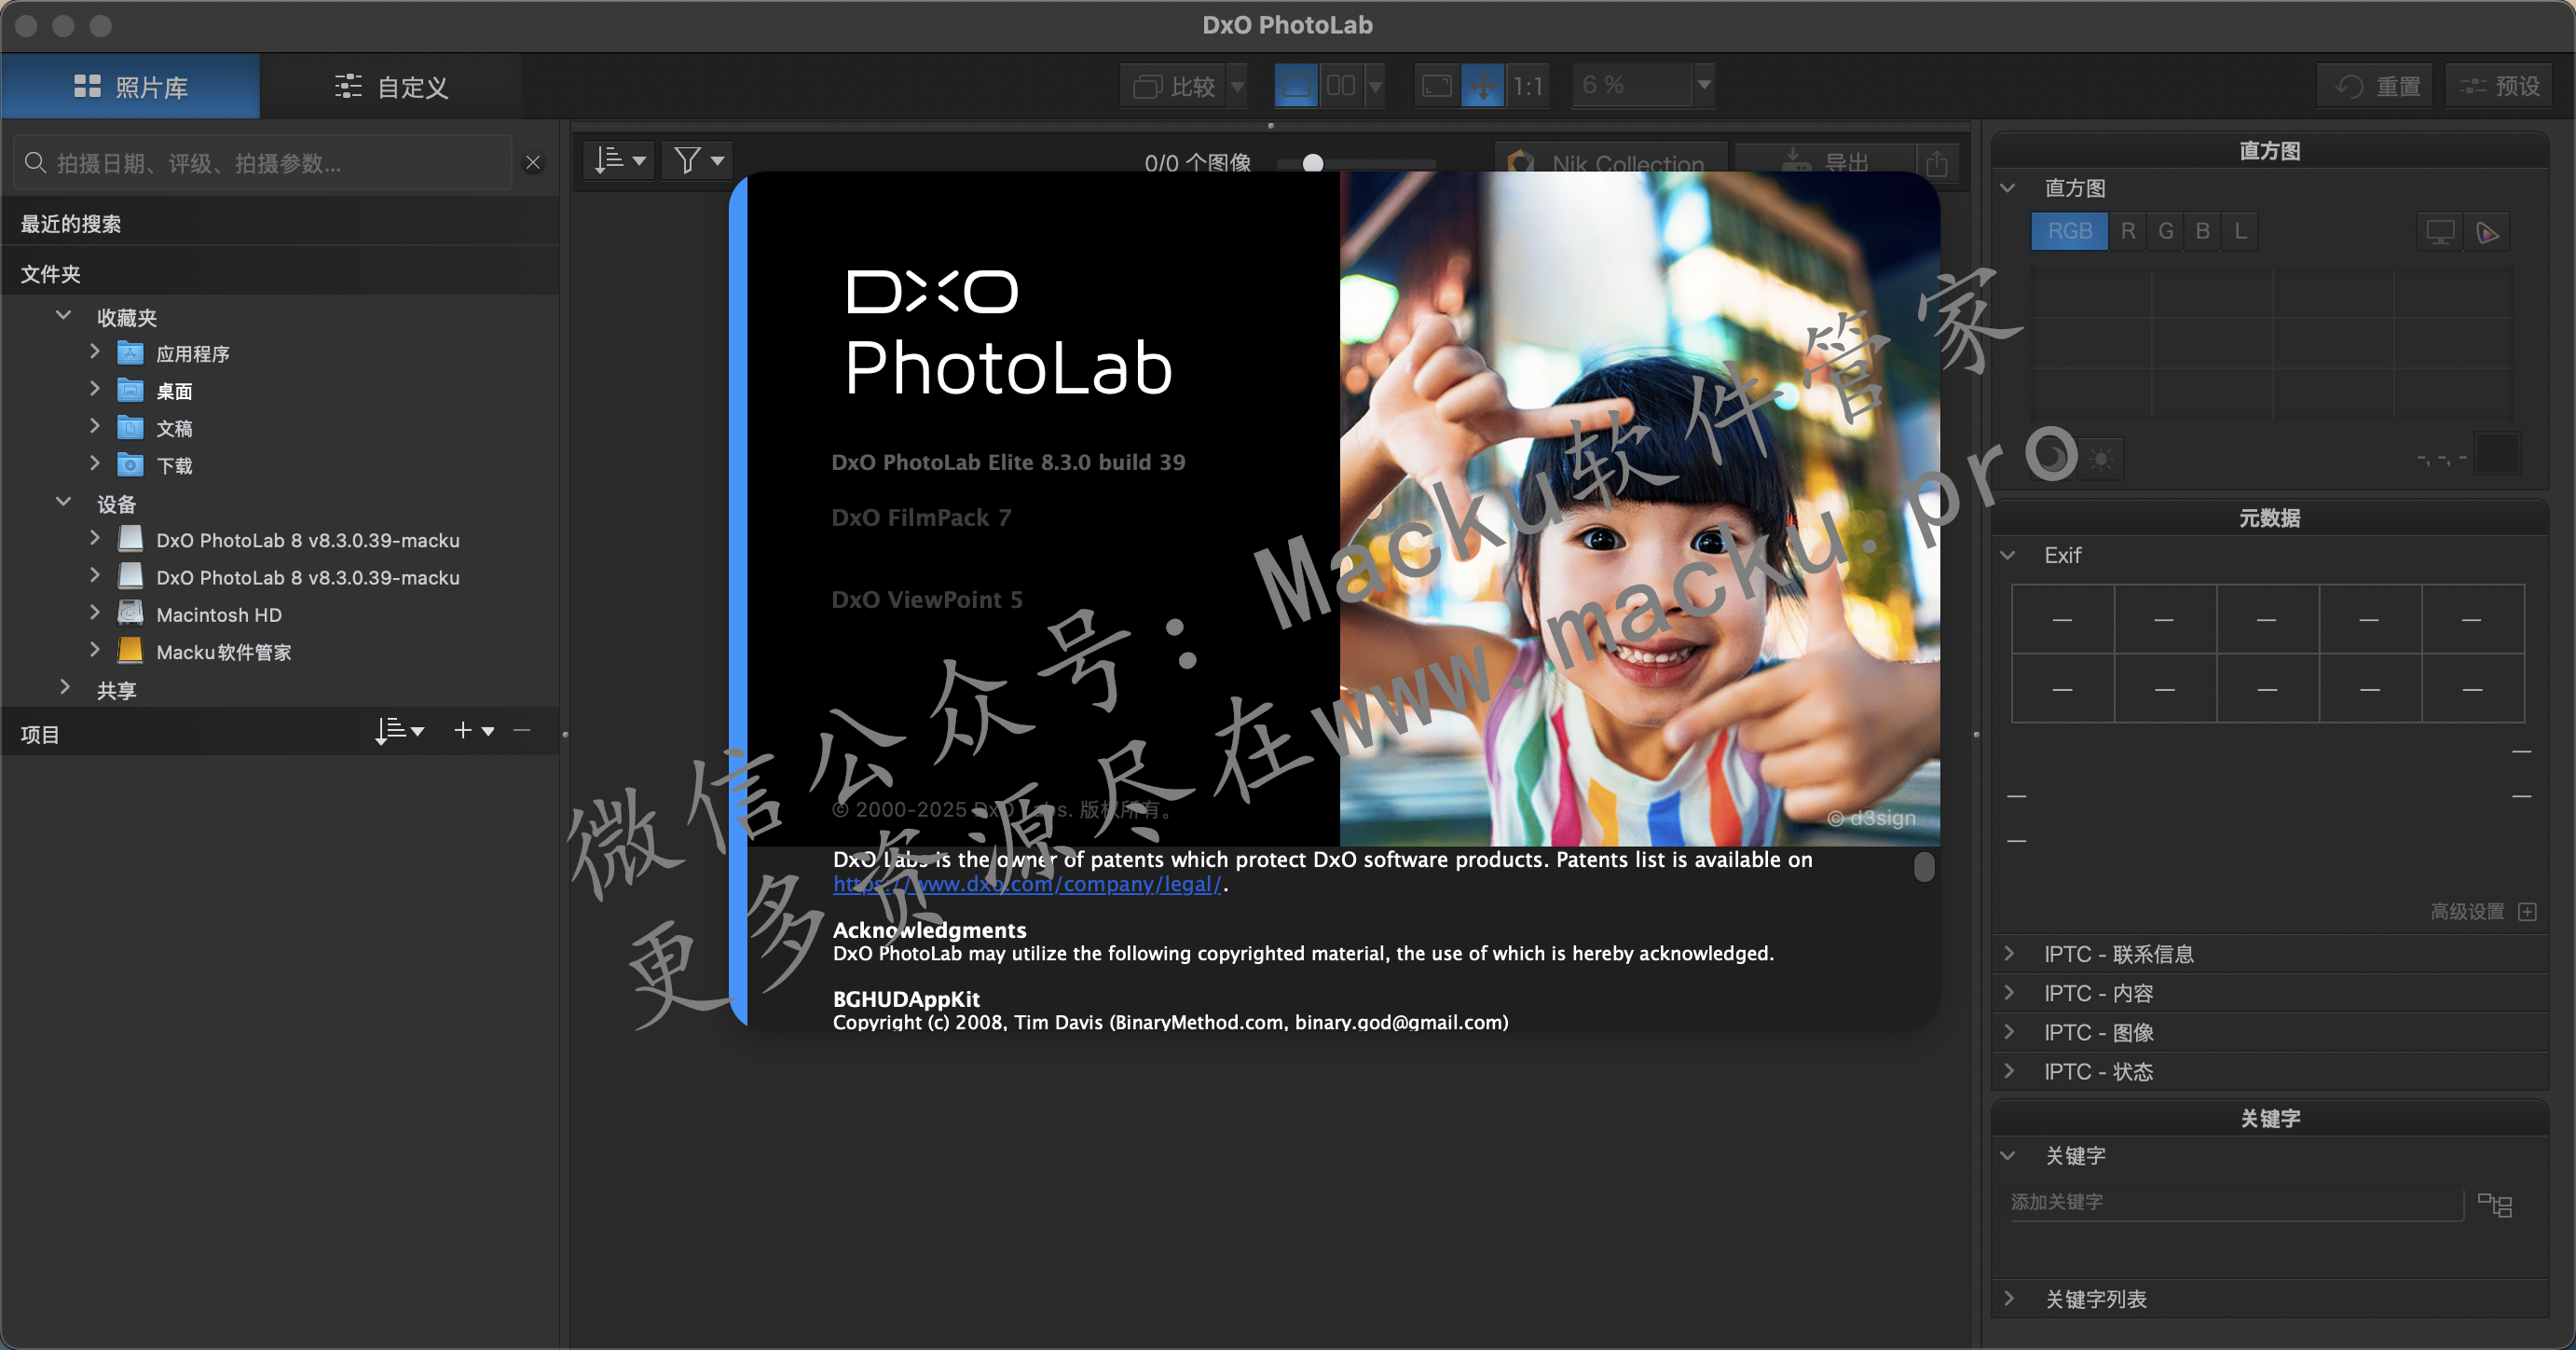Viewport: 2576px width, 1350px height.
Task: Click the 重置 reset button
Action: pyautogui.click(x=2376, y=86)
